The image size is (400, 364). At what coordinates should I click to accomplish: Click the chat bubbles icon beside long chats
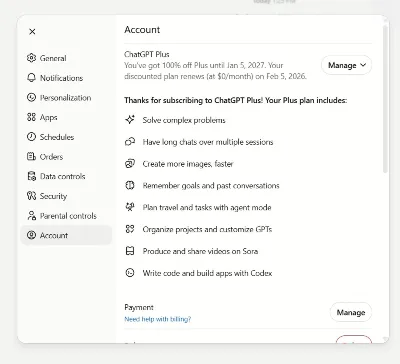[x=130, y=142]
